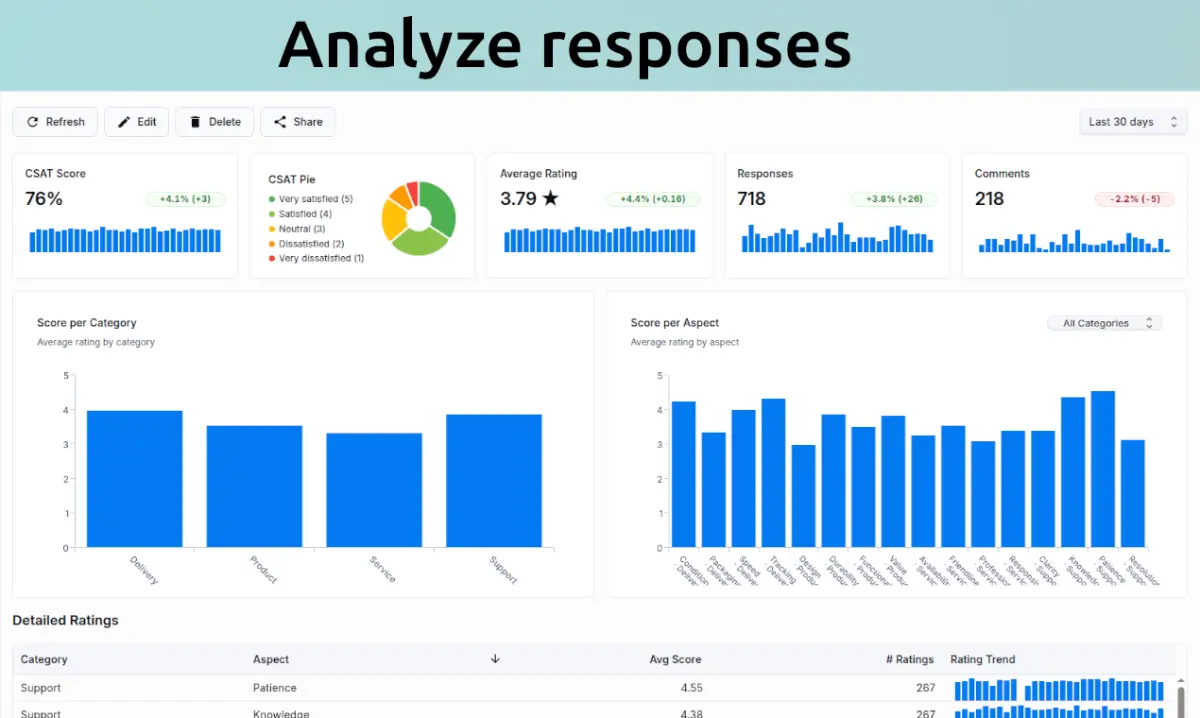Open the Responses card sparkline chart
This screenshot has height=718, width=1200.
coord(836,239)
